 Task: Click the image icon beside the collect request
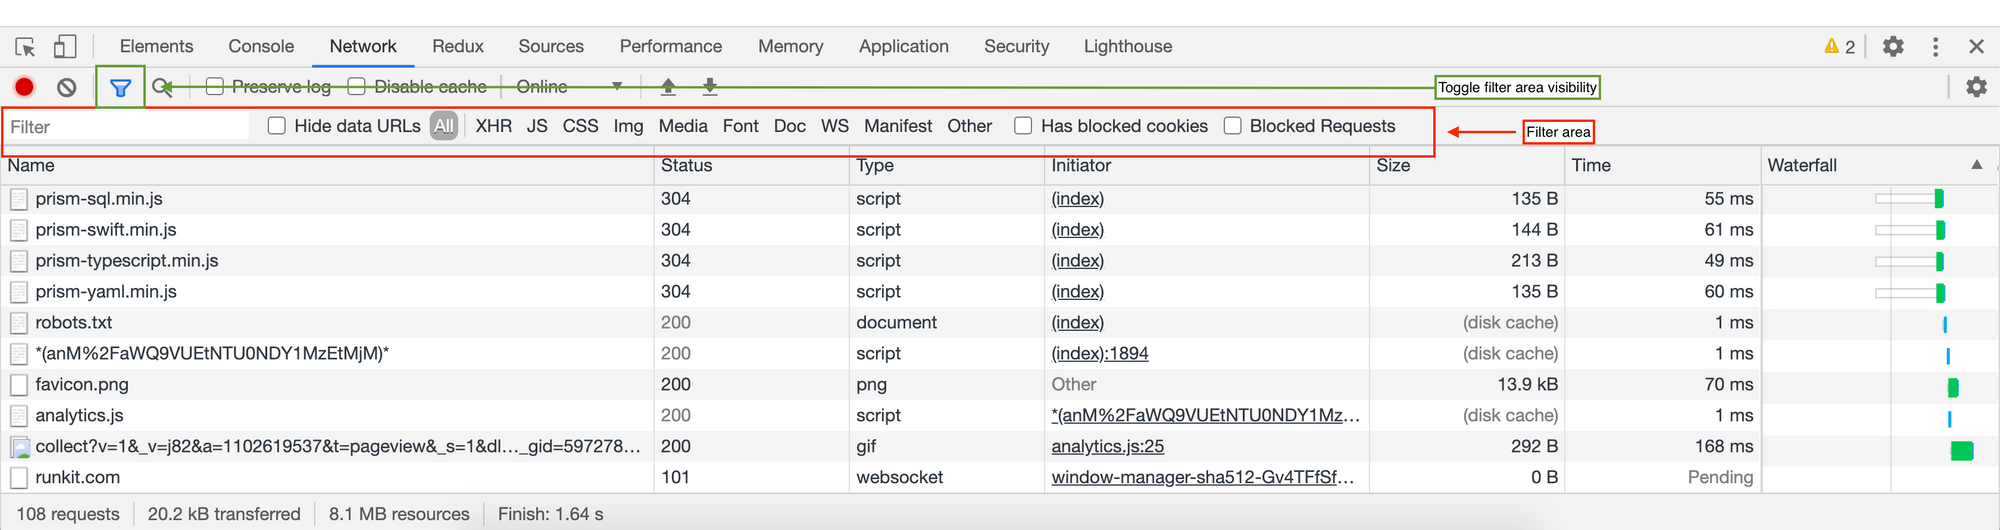[19, 447]
